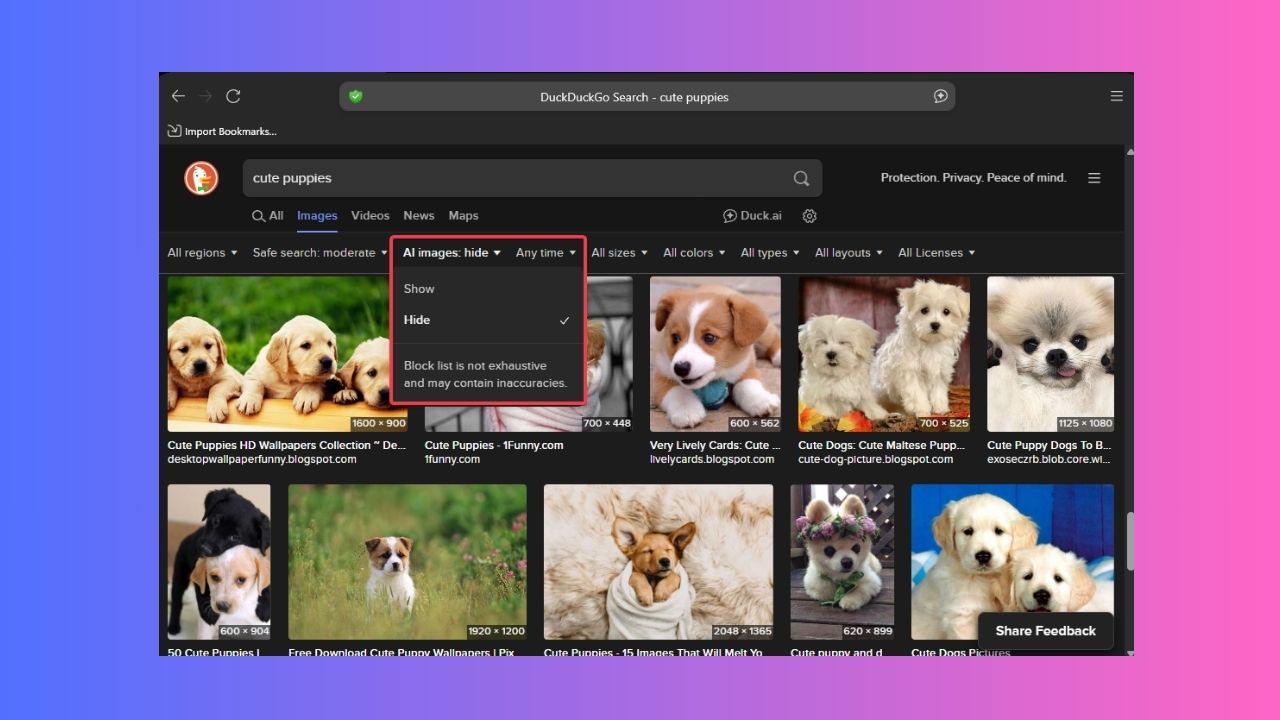Expand the Any time filter
Image resolution: width=1280 pixels, height=720 pixels.
(545, 252)
